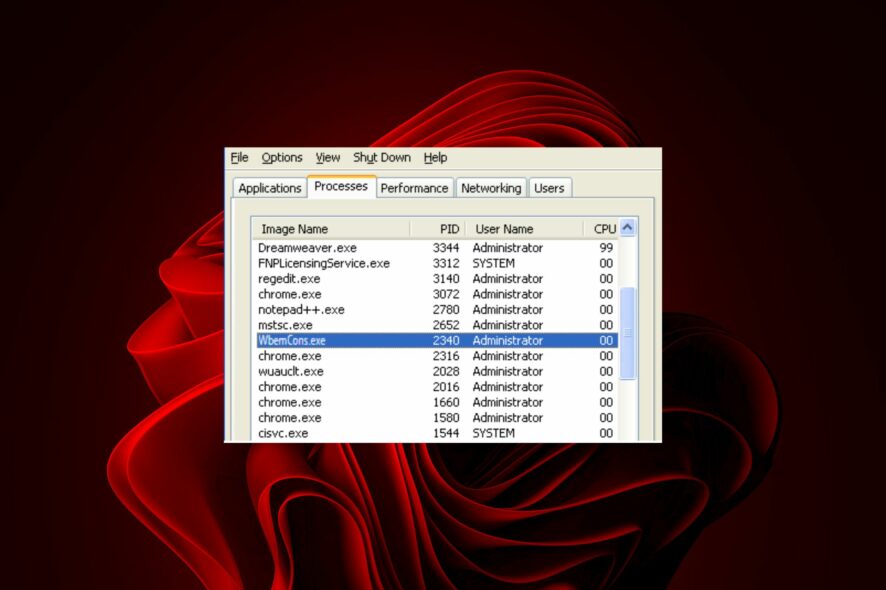The width and height of the screenshot is (886, 590).
Task: Click PID value 1544
Action: (x=446, y=433)
